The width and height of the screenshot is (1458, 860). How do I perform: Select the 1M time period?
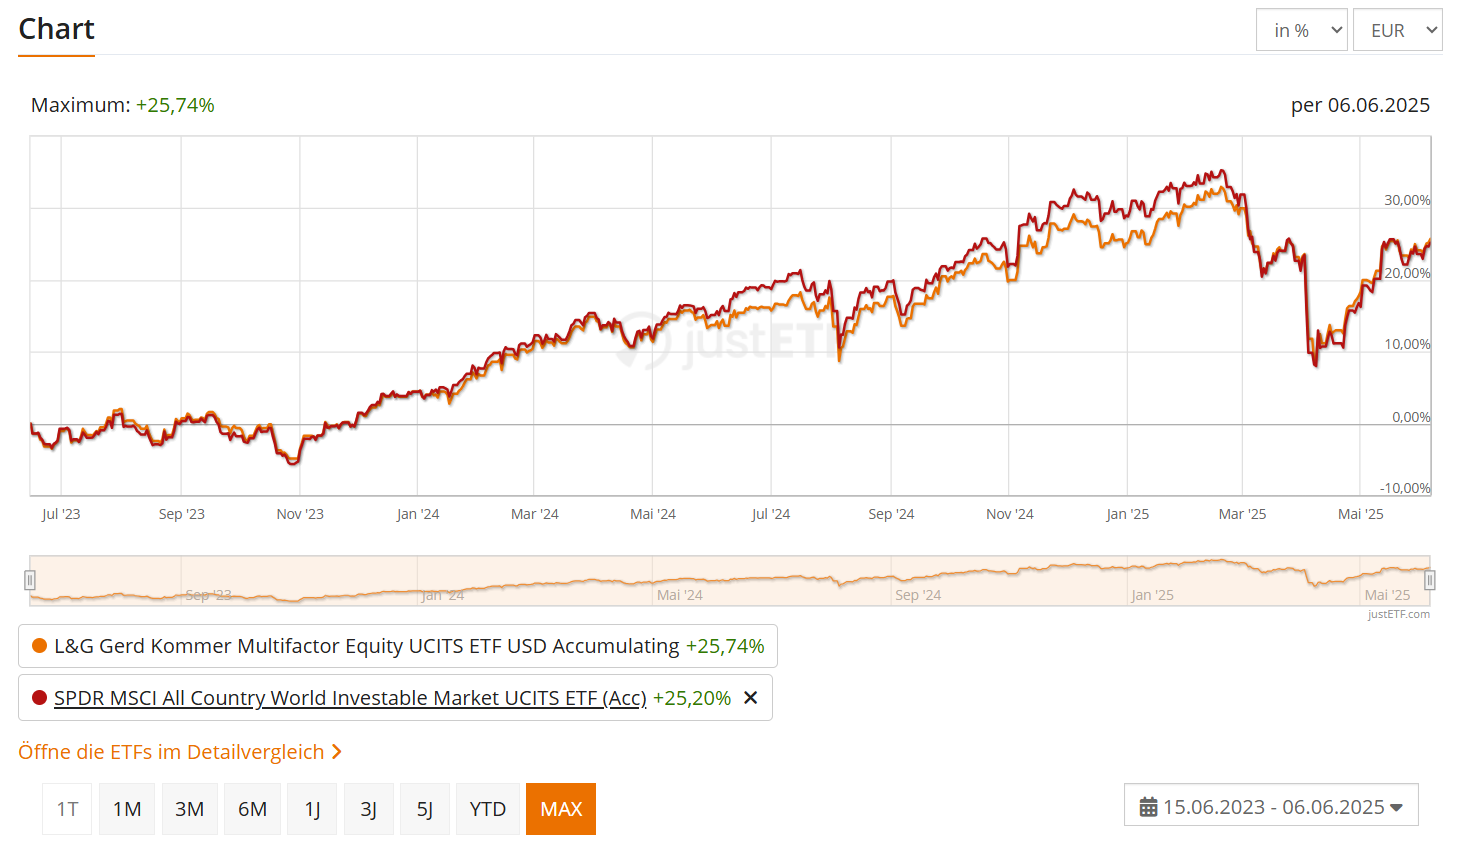(x=127, y=809)
